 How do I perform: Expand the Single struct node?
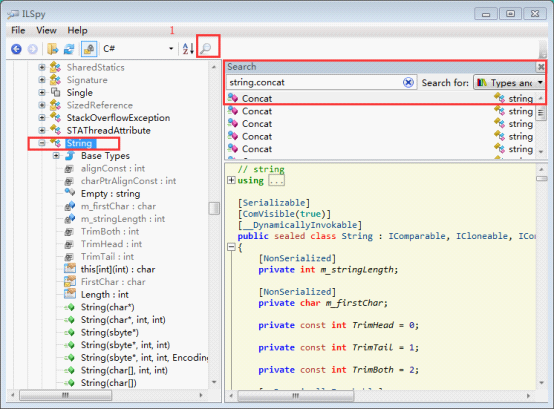[x=42, y=93]
